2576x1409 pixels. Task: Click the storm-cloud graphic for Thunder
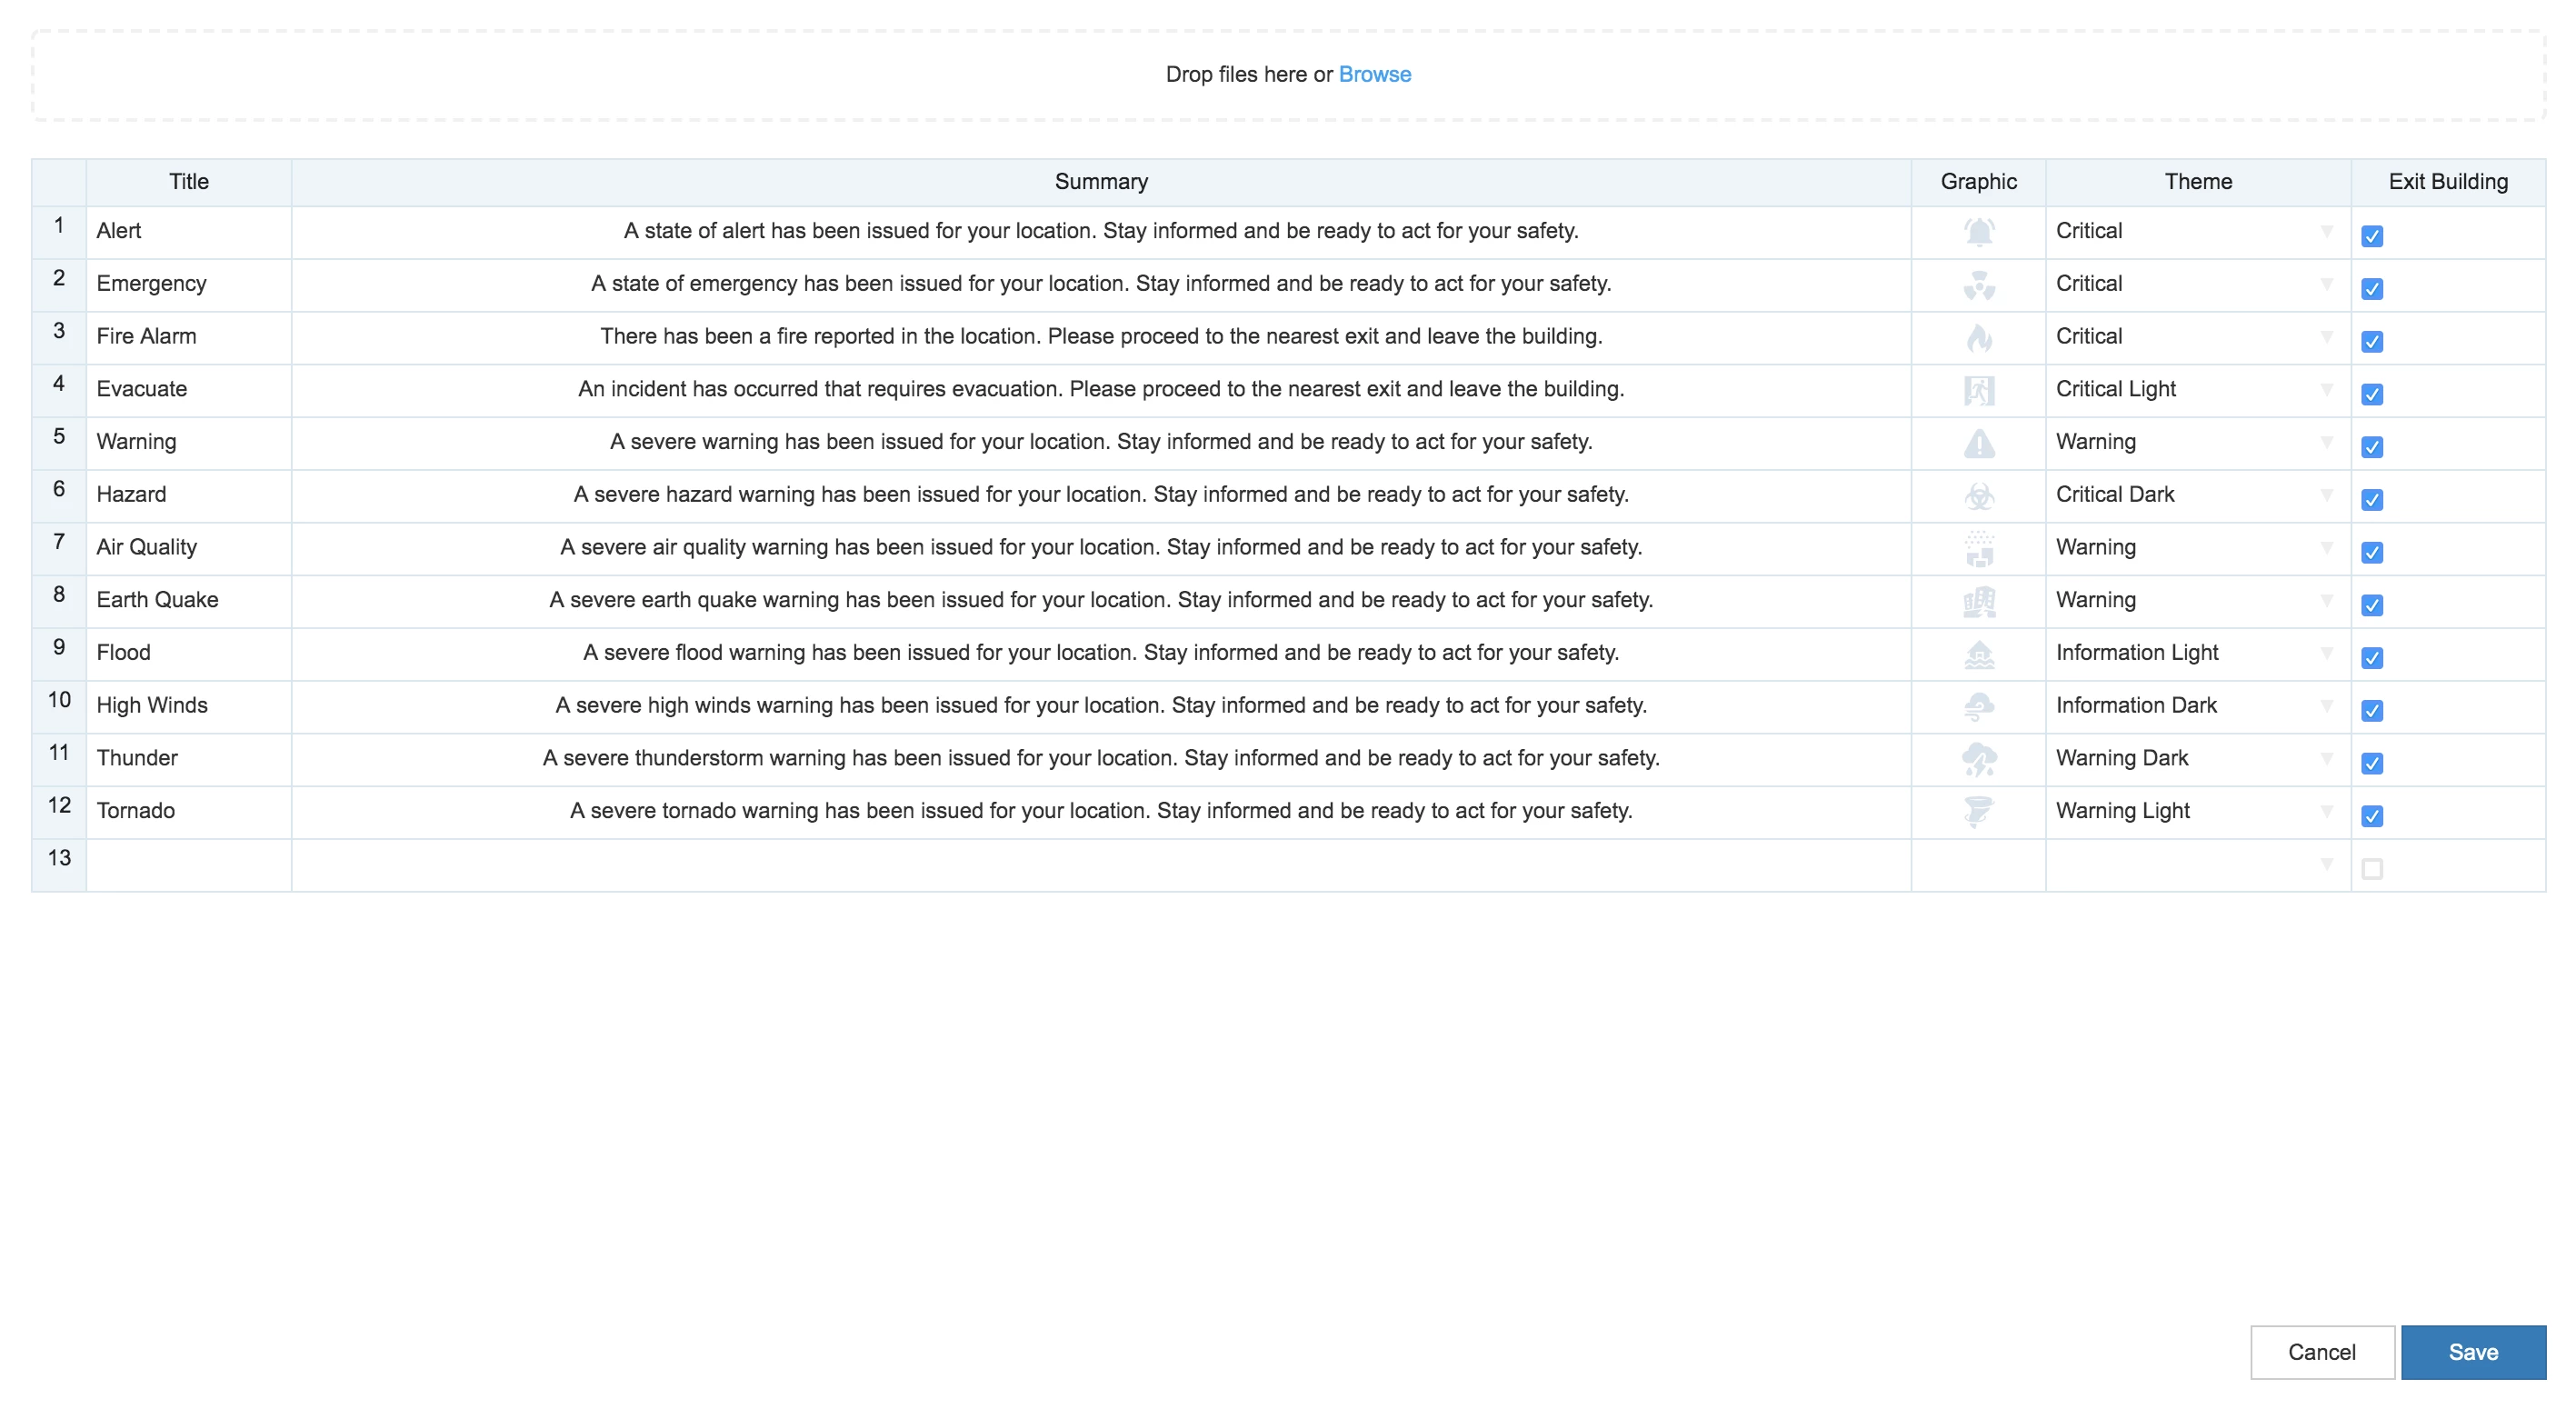tap(1978, 760)
